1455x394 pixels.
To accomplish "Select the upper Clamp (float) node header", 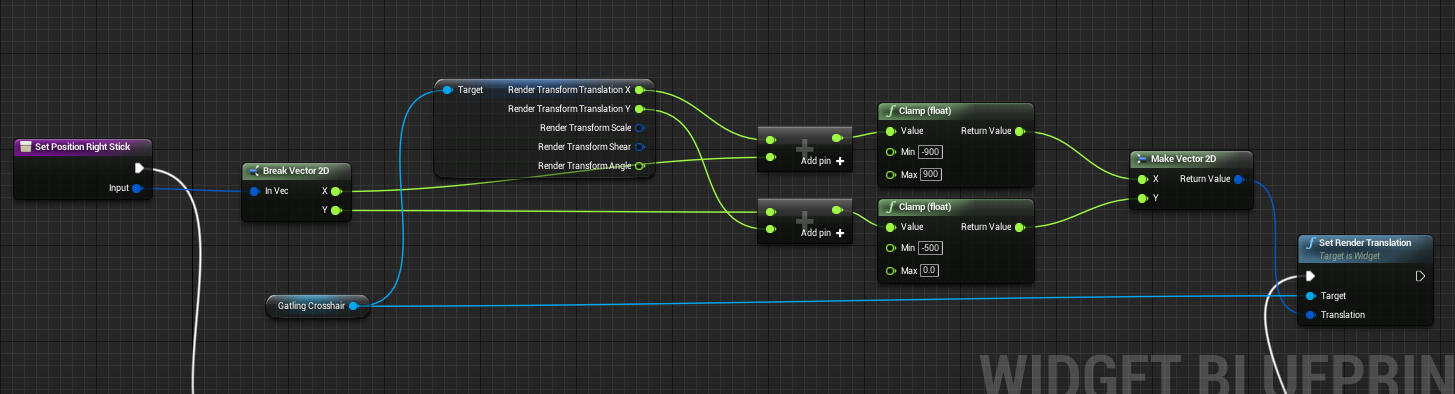I will coord(956,111).
